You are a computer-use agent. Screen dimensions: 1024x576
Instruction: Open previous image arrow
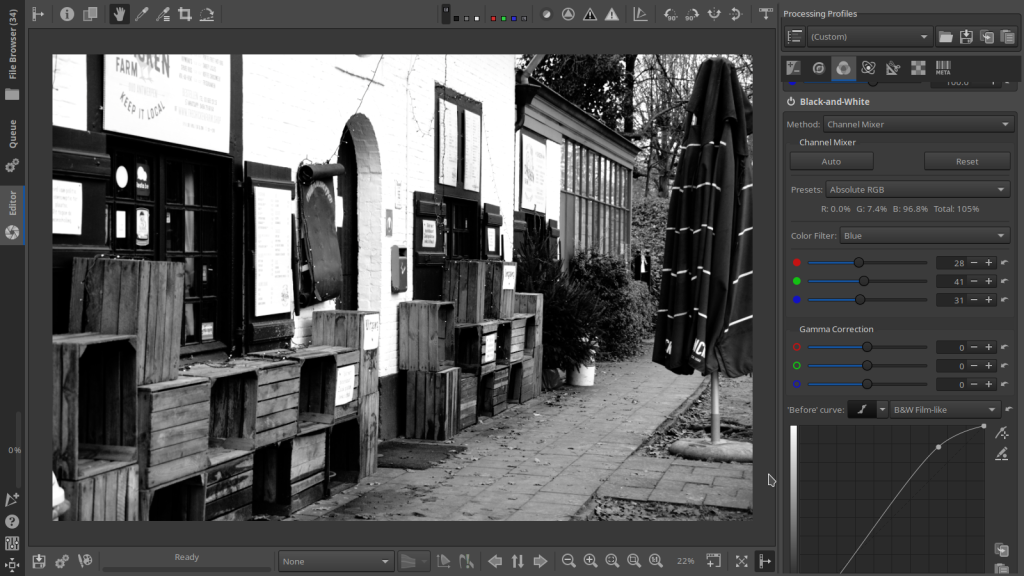495,561
